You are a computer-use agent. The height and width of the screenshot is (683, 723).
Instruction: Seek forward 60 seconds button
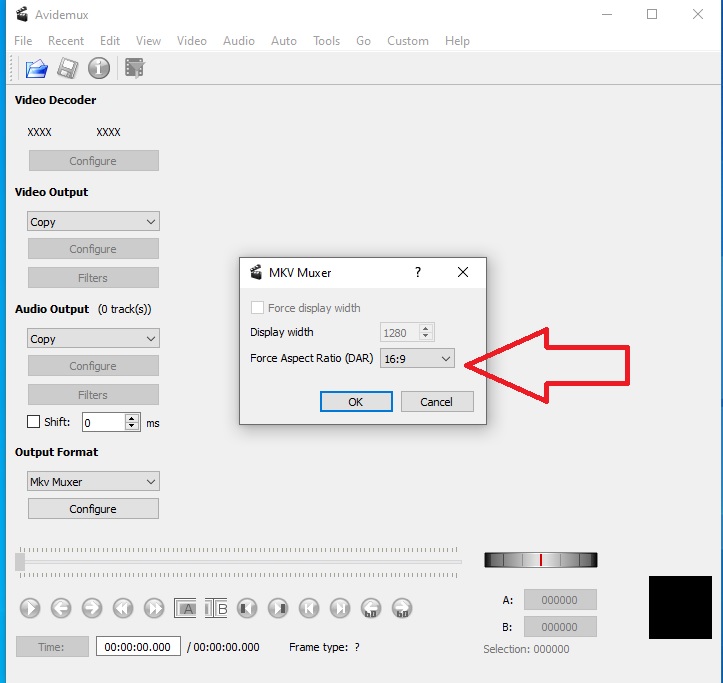402,608
